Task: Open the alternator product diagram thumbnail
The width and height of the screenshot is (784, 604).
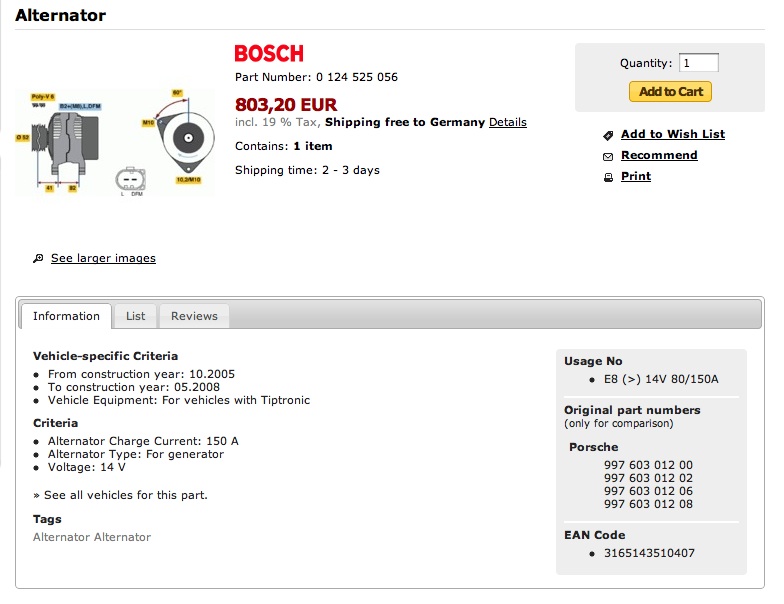Action: [115, 142]
